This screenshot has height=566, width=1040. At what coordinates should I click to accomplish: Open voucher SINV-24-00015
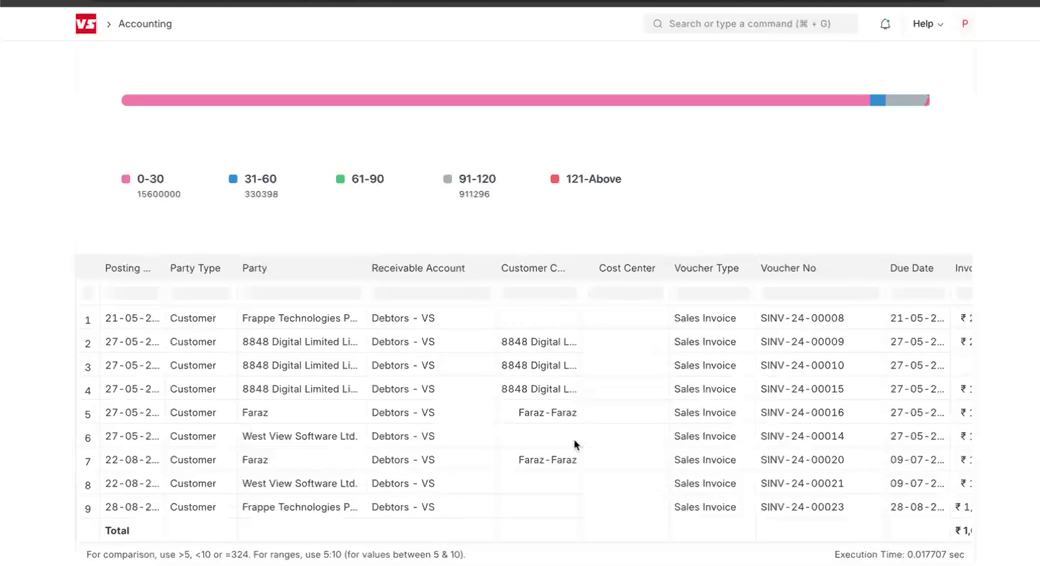pyautogui.click(x=802, y=389)
